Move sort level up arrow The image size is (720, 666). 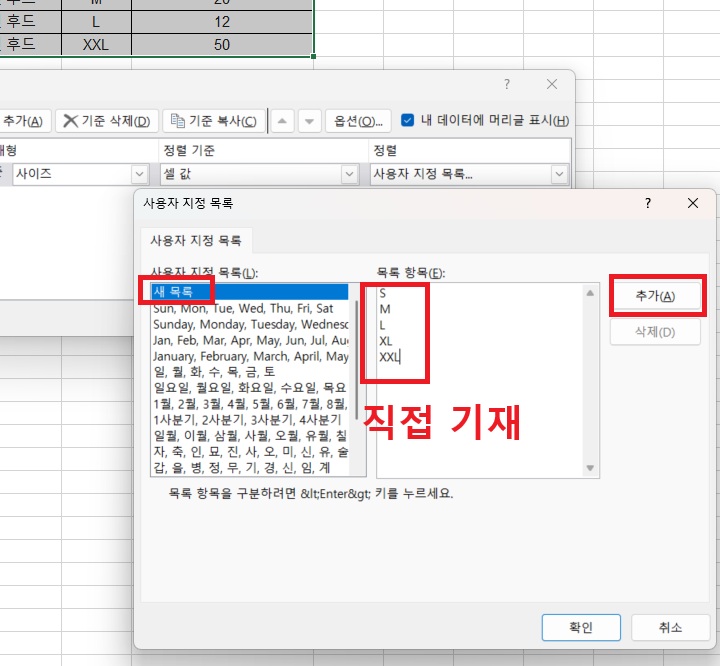click(282, 121)
